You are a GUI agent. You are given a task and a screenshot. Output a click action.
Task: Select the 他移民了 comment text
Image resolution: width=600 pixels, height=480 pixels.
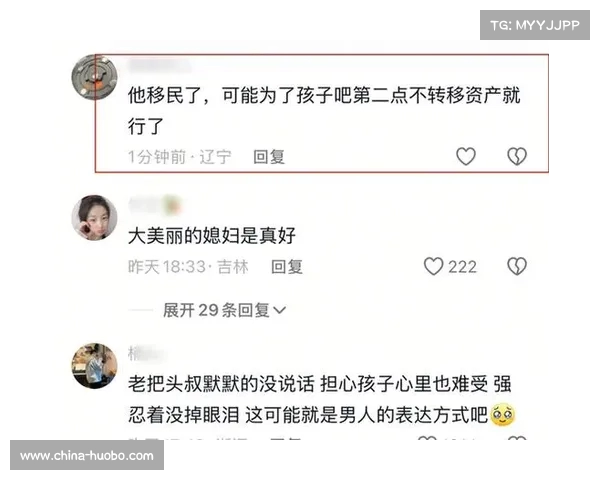coord(324,111)
